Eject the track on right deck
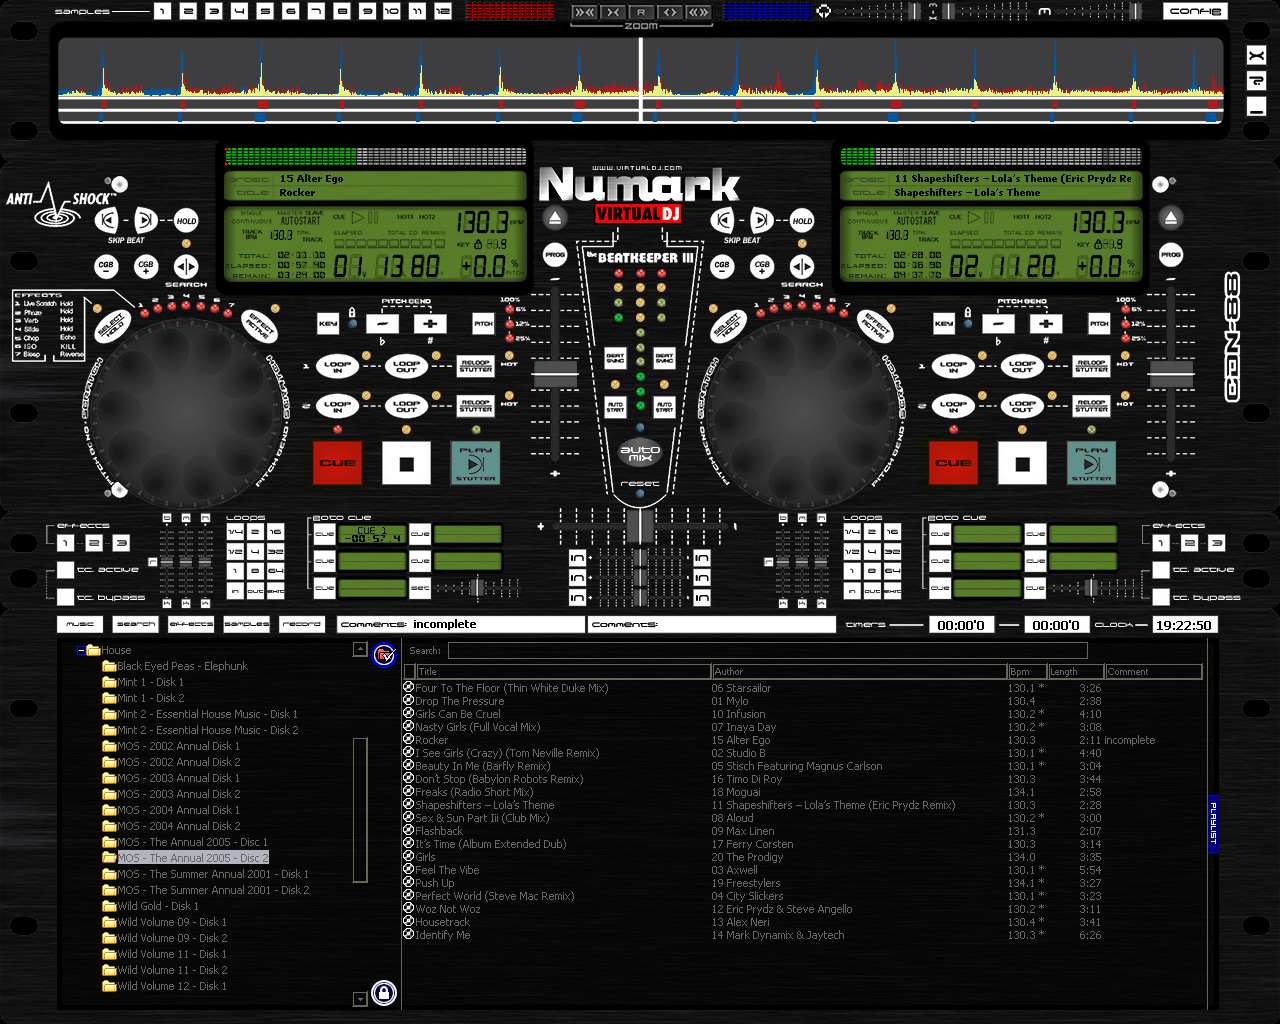Viewport: 1280px width, 1024px height. [1171, 218]
